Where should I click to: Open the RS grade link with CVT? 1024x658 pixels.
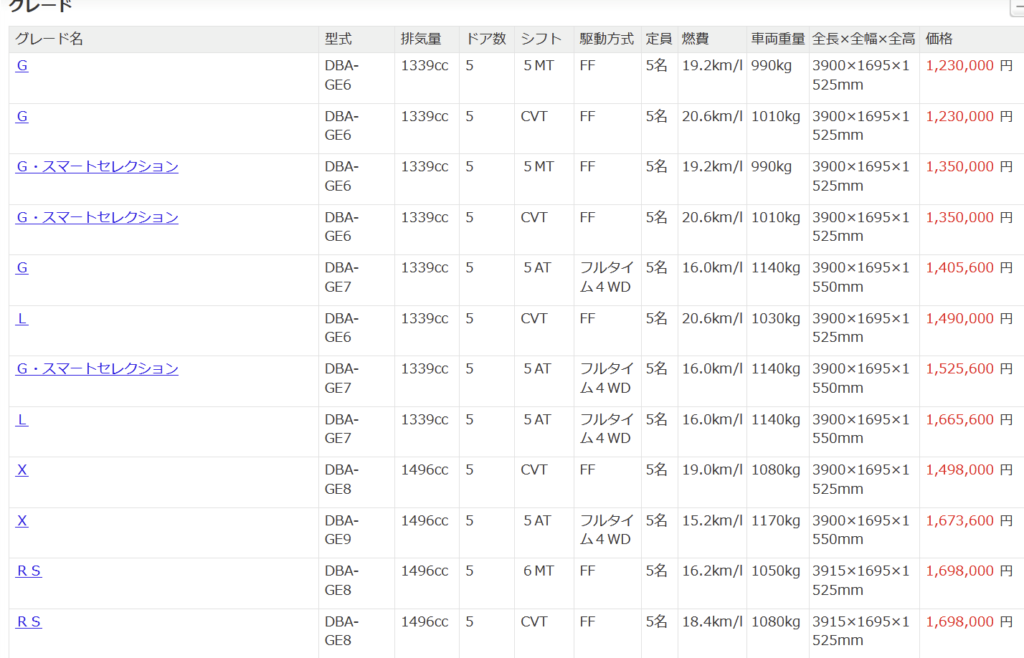click(29, 621)
